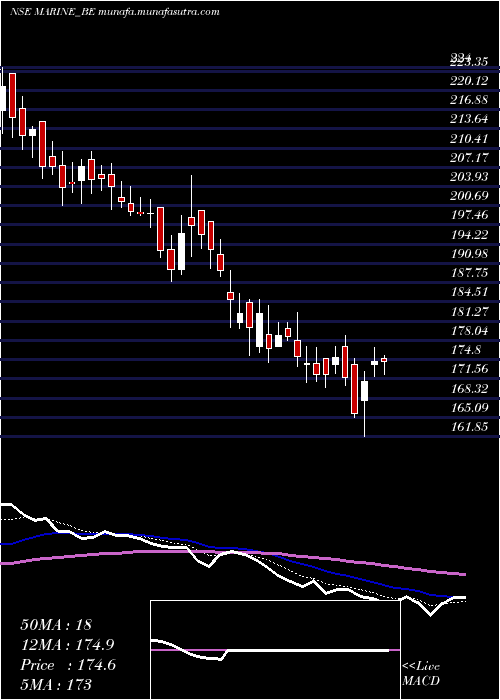Click inside the MACD inset chart box
Screen dimensions: 500x700
[275, 650]
